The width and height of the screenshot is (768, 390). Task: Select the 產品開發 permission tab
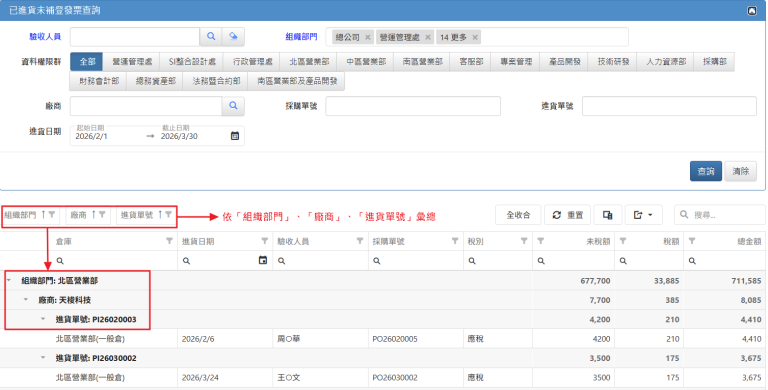pos(564,62)
